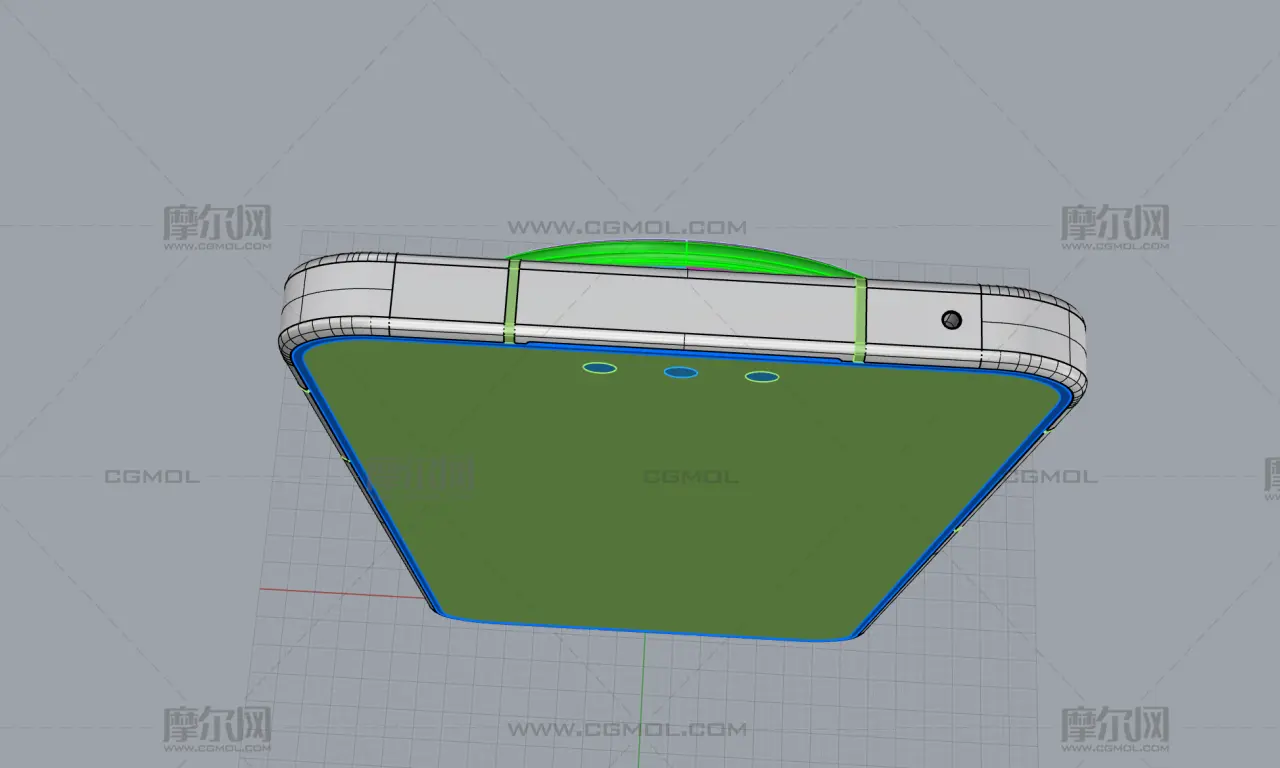
Task: Select the round dark port hole on the side frame
Action: 952,320
